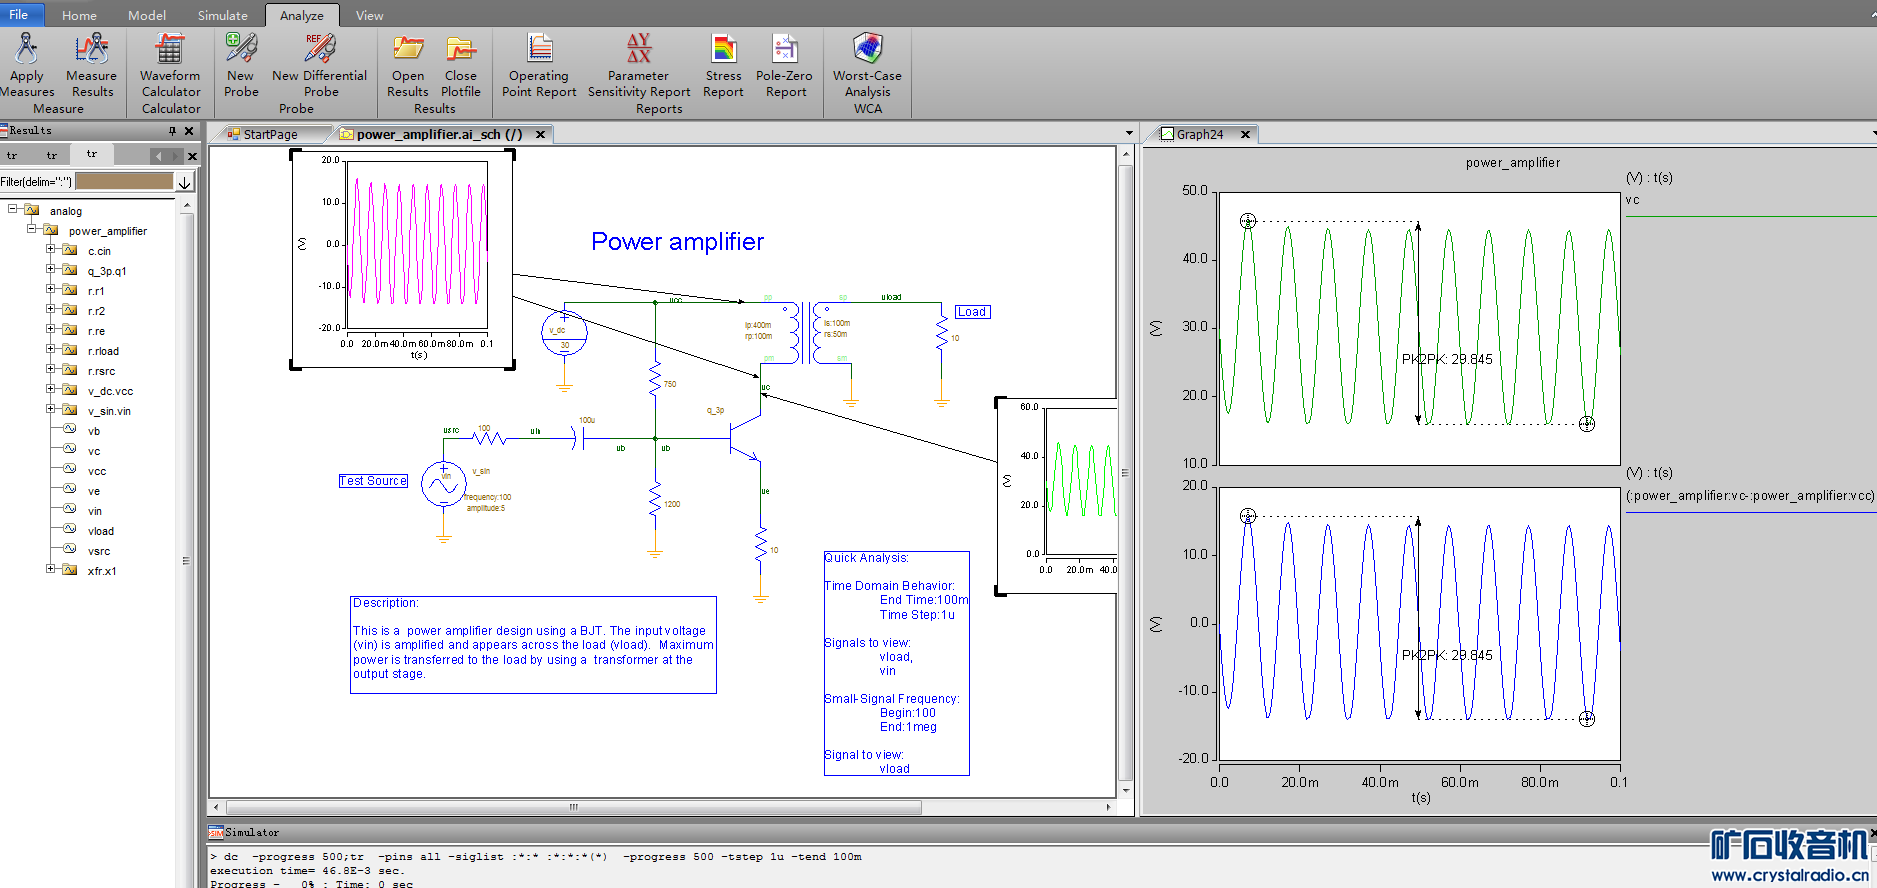Click the Stress Report icon
The image size is (1877, 888).
pyautogui.click(x=723, y=49)
